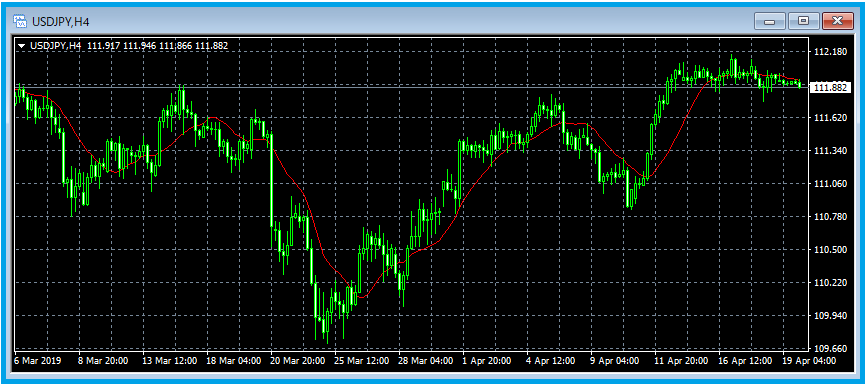This screenshot has width=866, height=386.
Task: Click the 28 Mar 04:00 time label
Action: 427,361
